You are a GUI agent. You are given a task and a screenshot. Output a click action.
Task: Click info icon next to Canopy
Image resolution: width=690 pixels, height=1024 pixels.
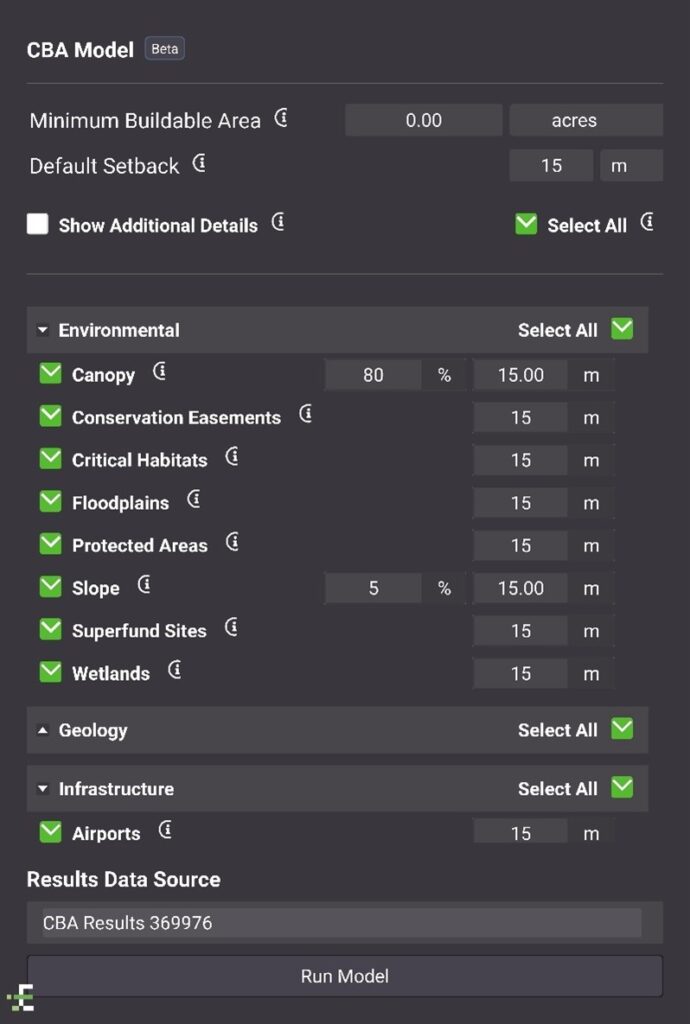[159, 373]
